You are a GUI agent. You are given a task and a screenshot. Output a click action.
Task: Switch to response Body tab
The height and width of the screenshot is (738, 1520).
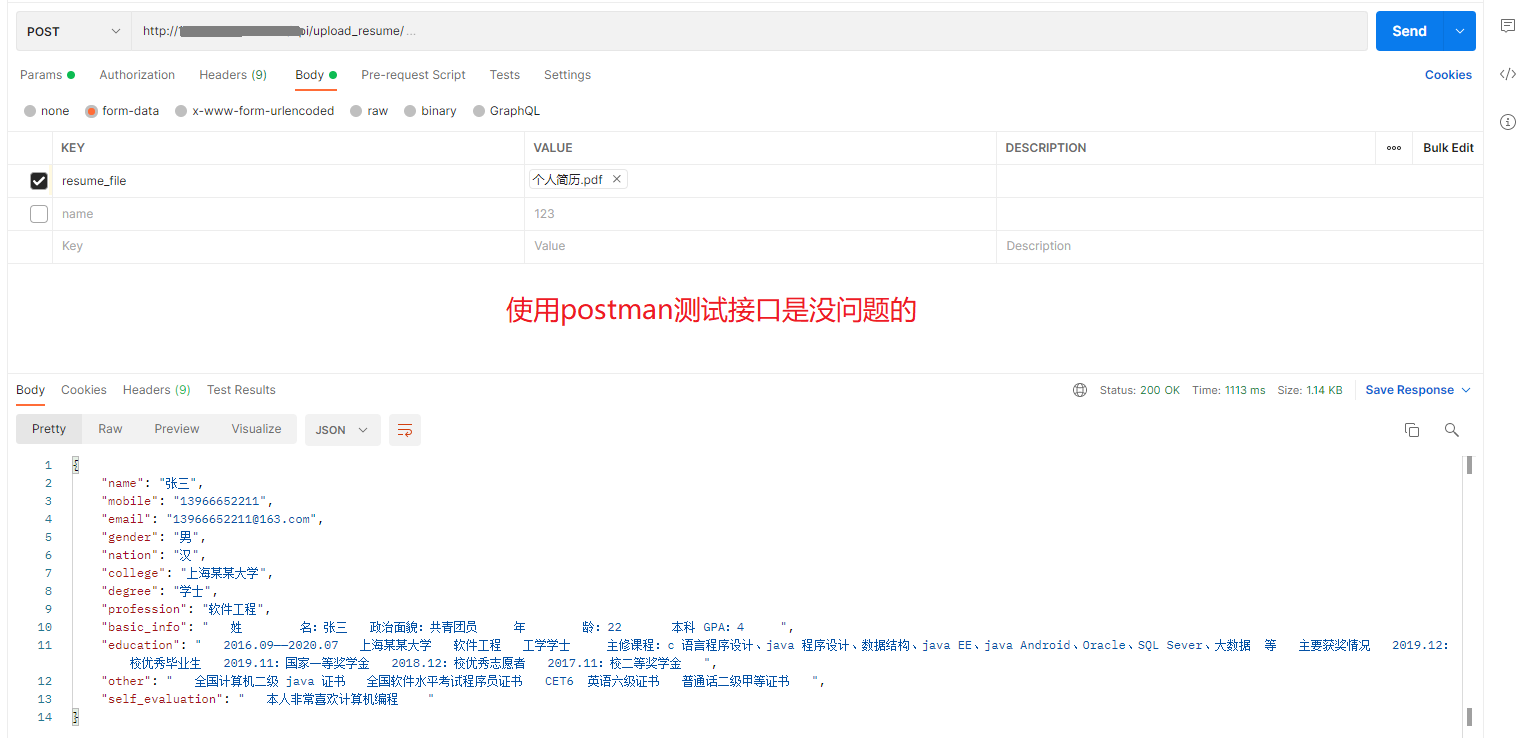coord(30,390)
